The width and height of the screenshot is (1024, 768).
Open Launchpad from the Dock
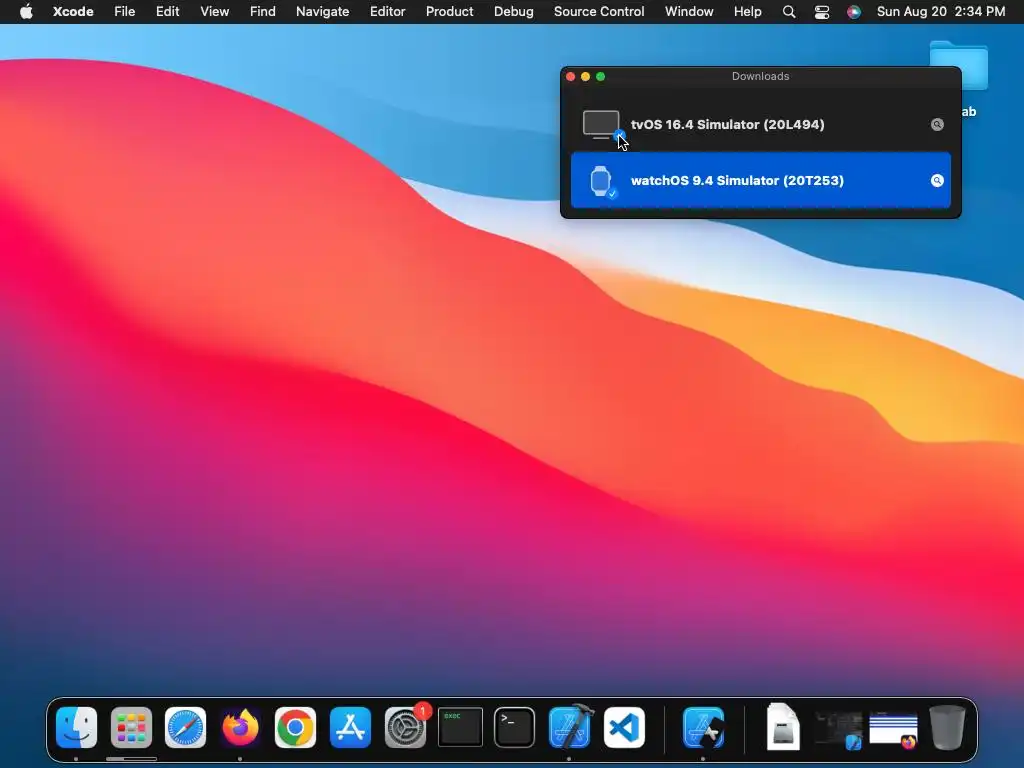coord(131,728)
